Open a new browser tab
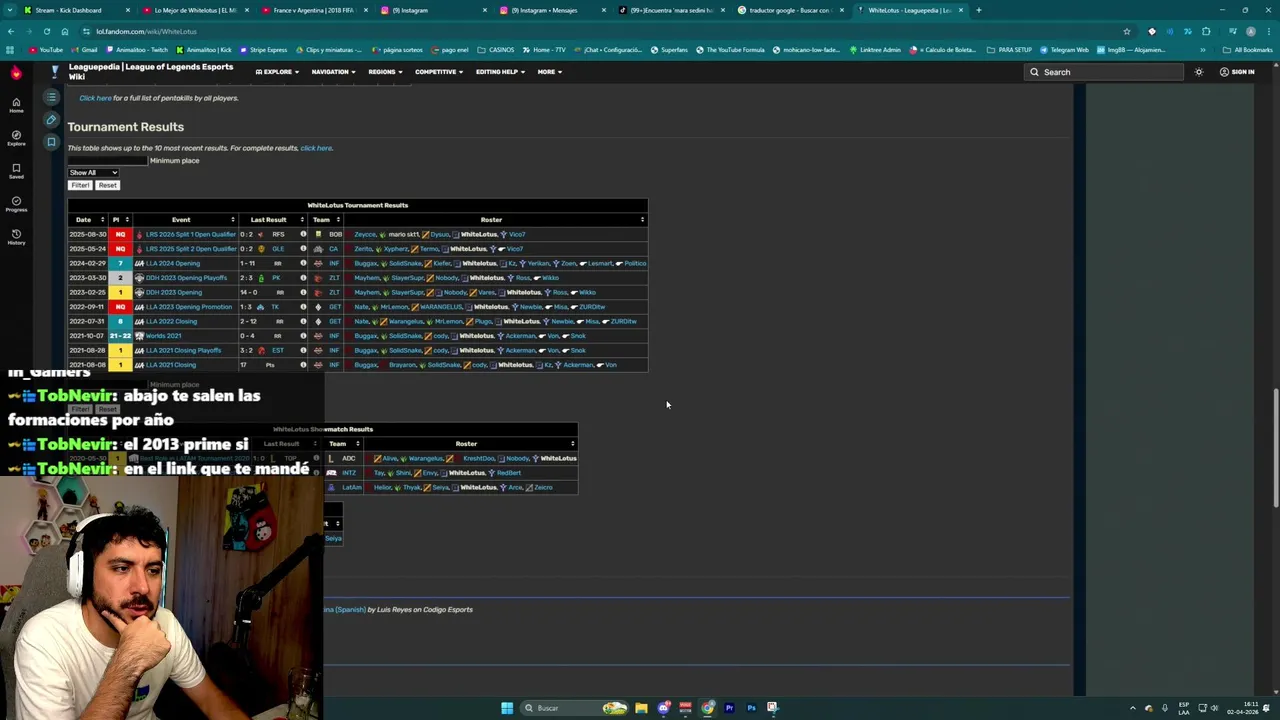Image resolution: width=1280 pixels, height=720 pixels. tap(978, 10)
